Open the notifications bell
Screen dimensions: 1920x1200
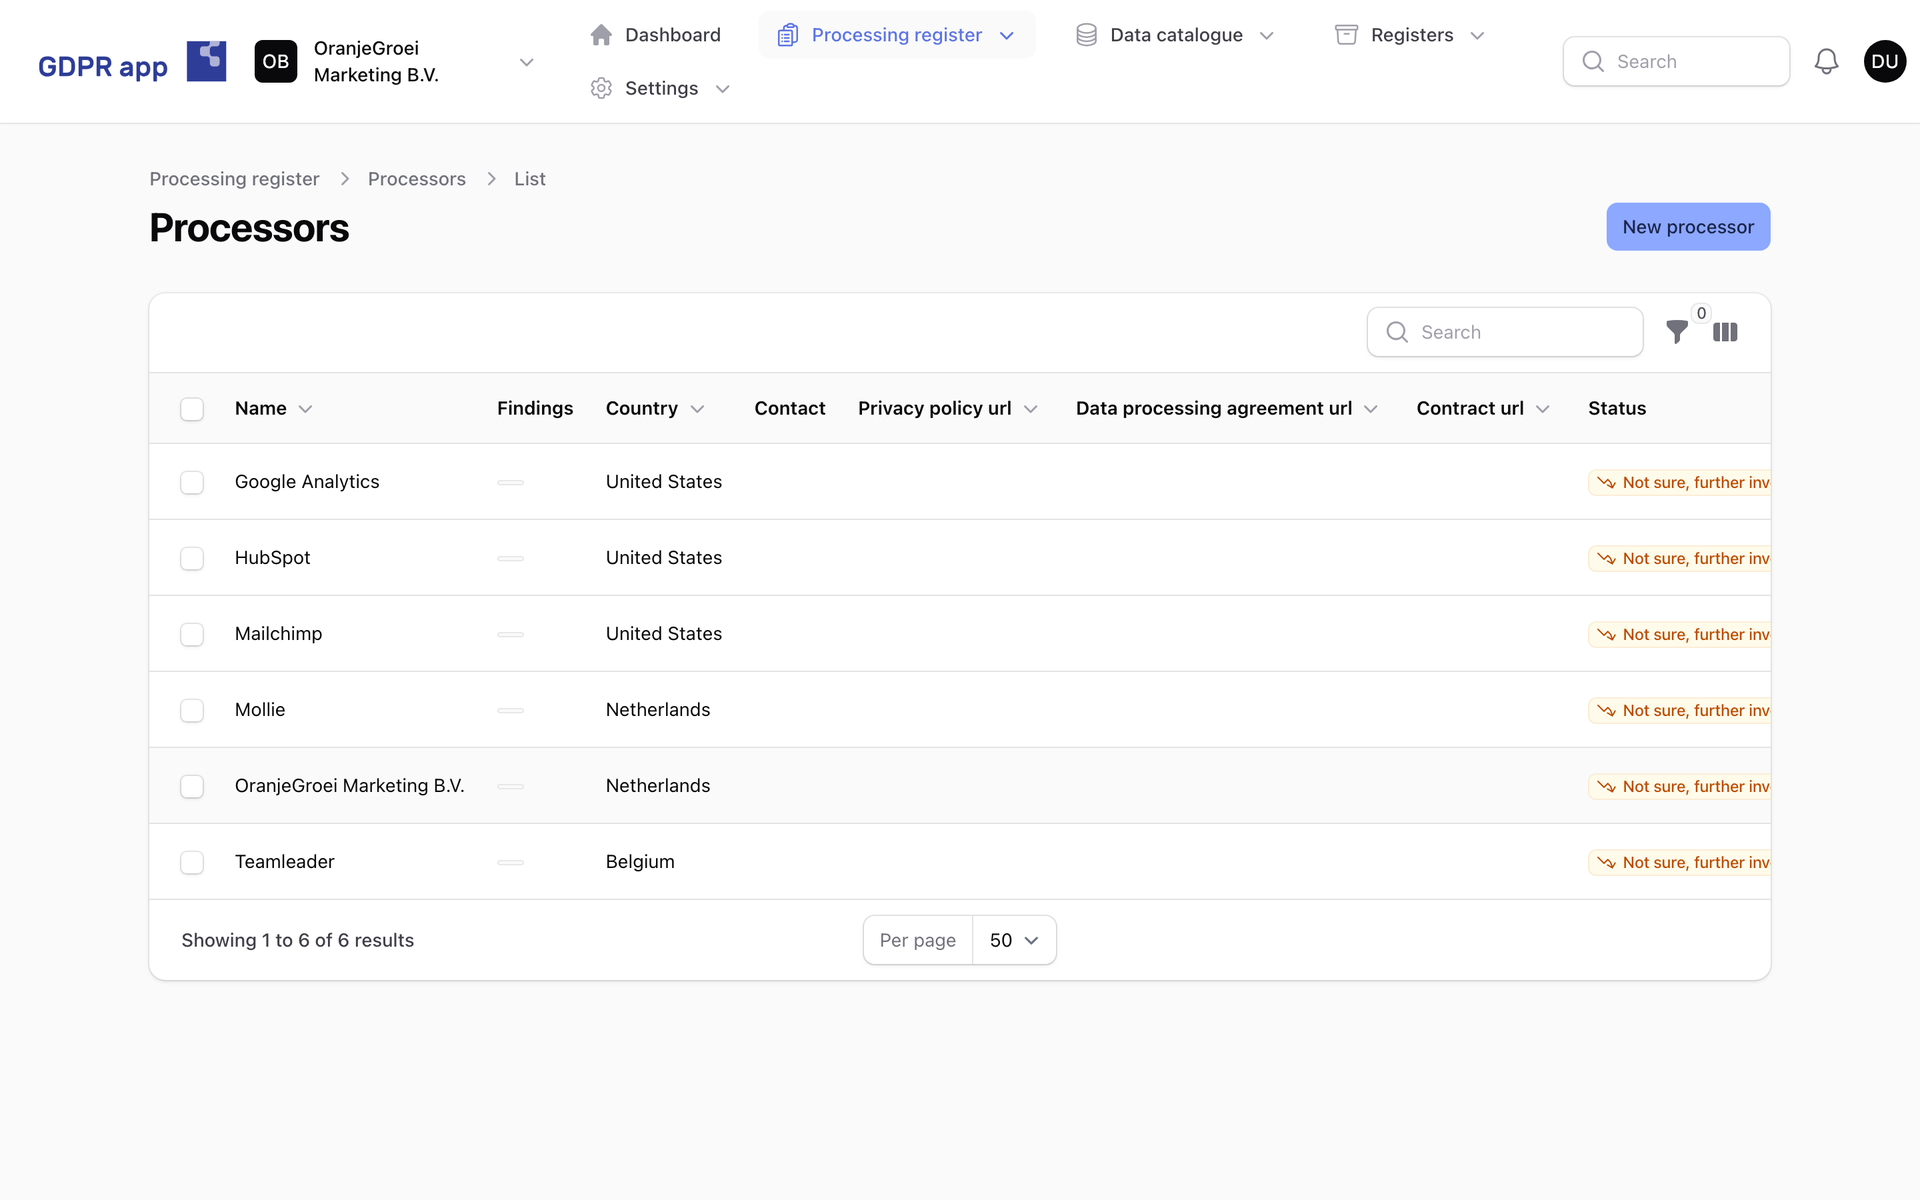tap(1826, 61)
